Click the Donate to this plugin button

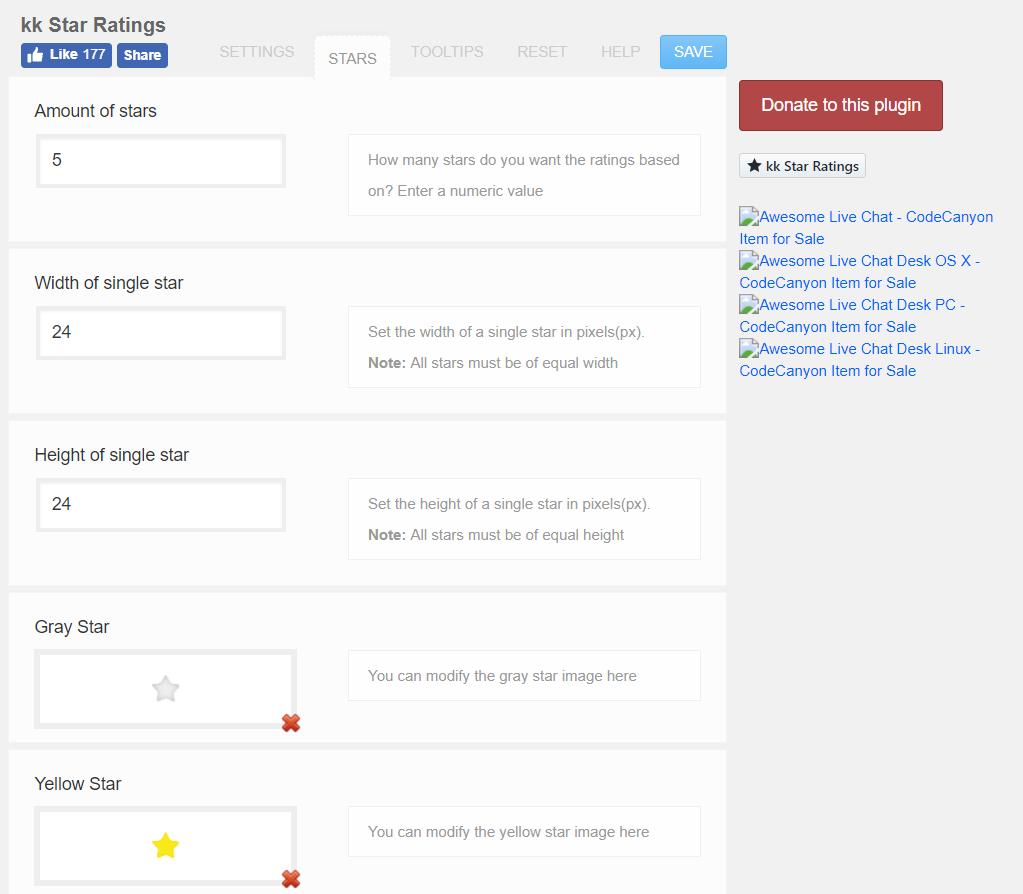point(840,105)
